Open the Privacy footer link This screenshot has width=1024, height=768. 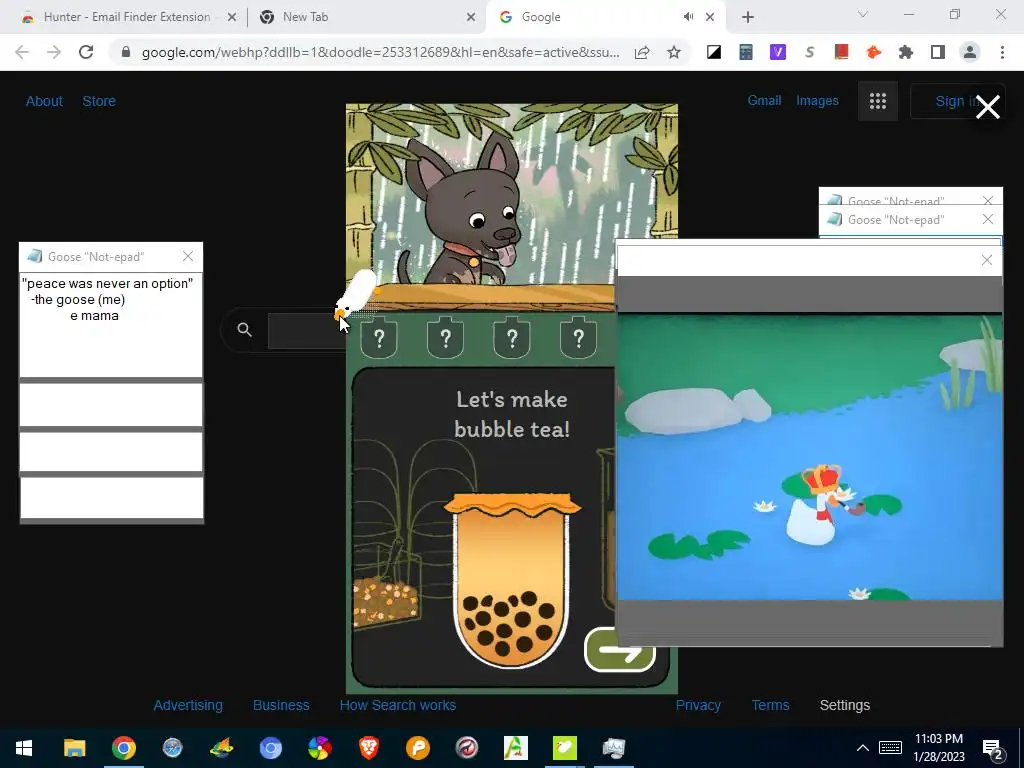pyautogui.click(x=698, y=705)
